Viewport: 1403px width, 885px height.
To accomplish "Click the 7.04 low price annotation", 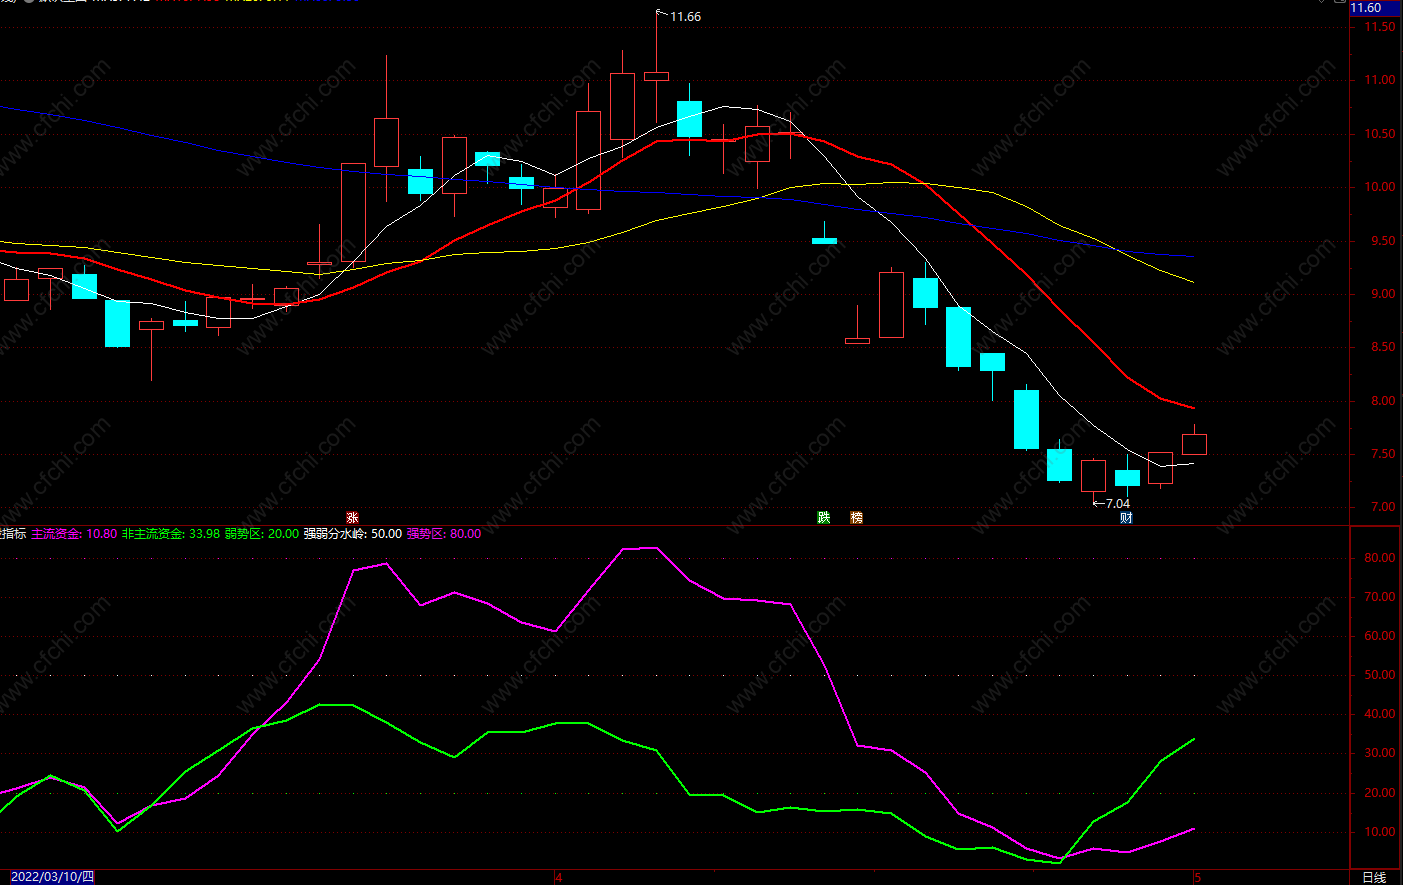I will (x=1118, y=504).
